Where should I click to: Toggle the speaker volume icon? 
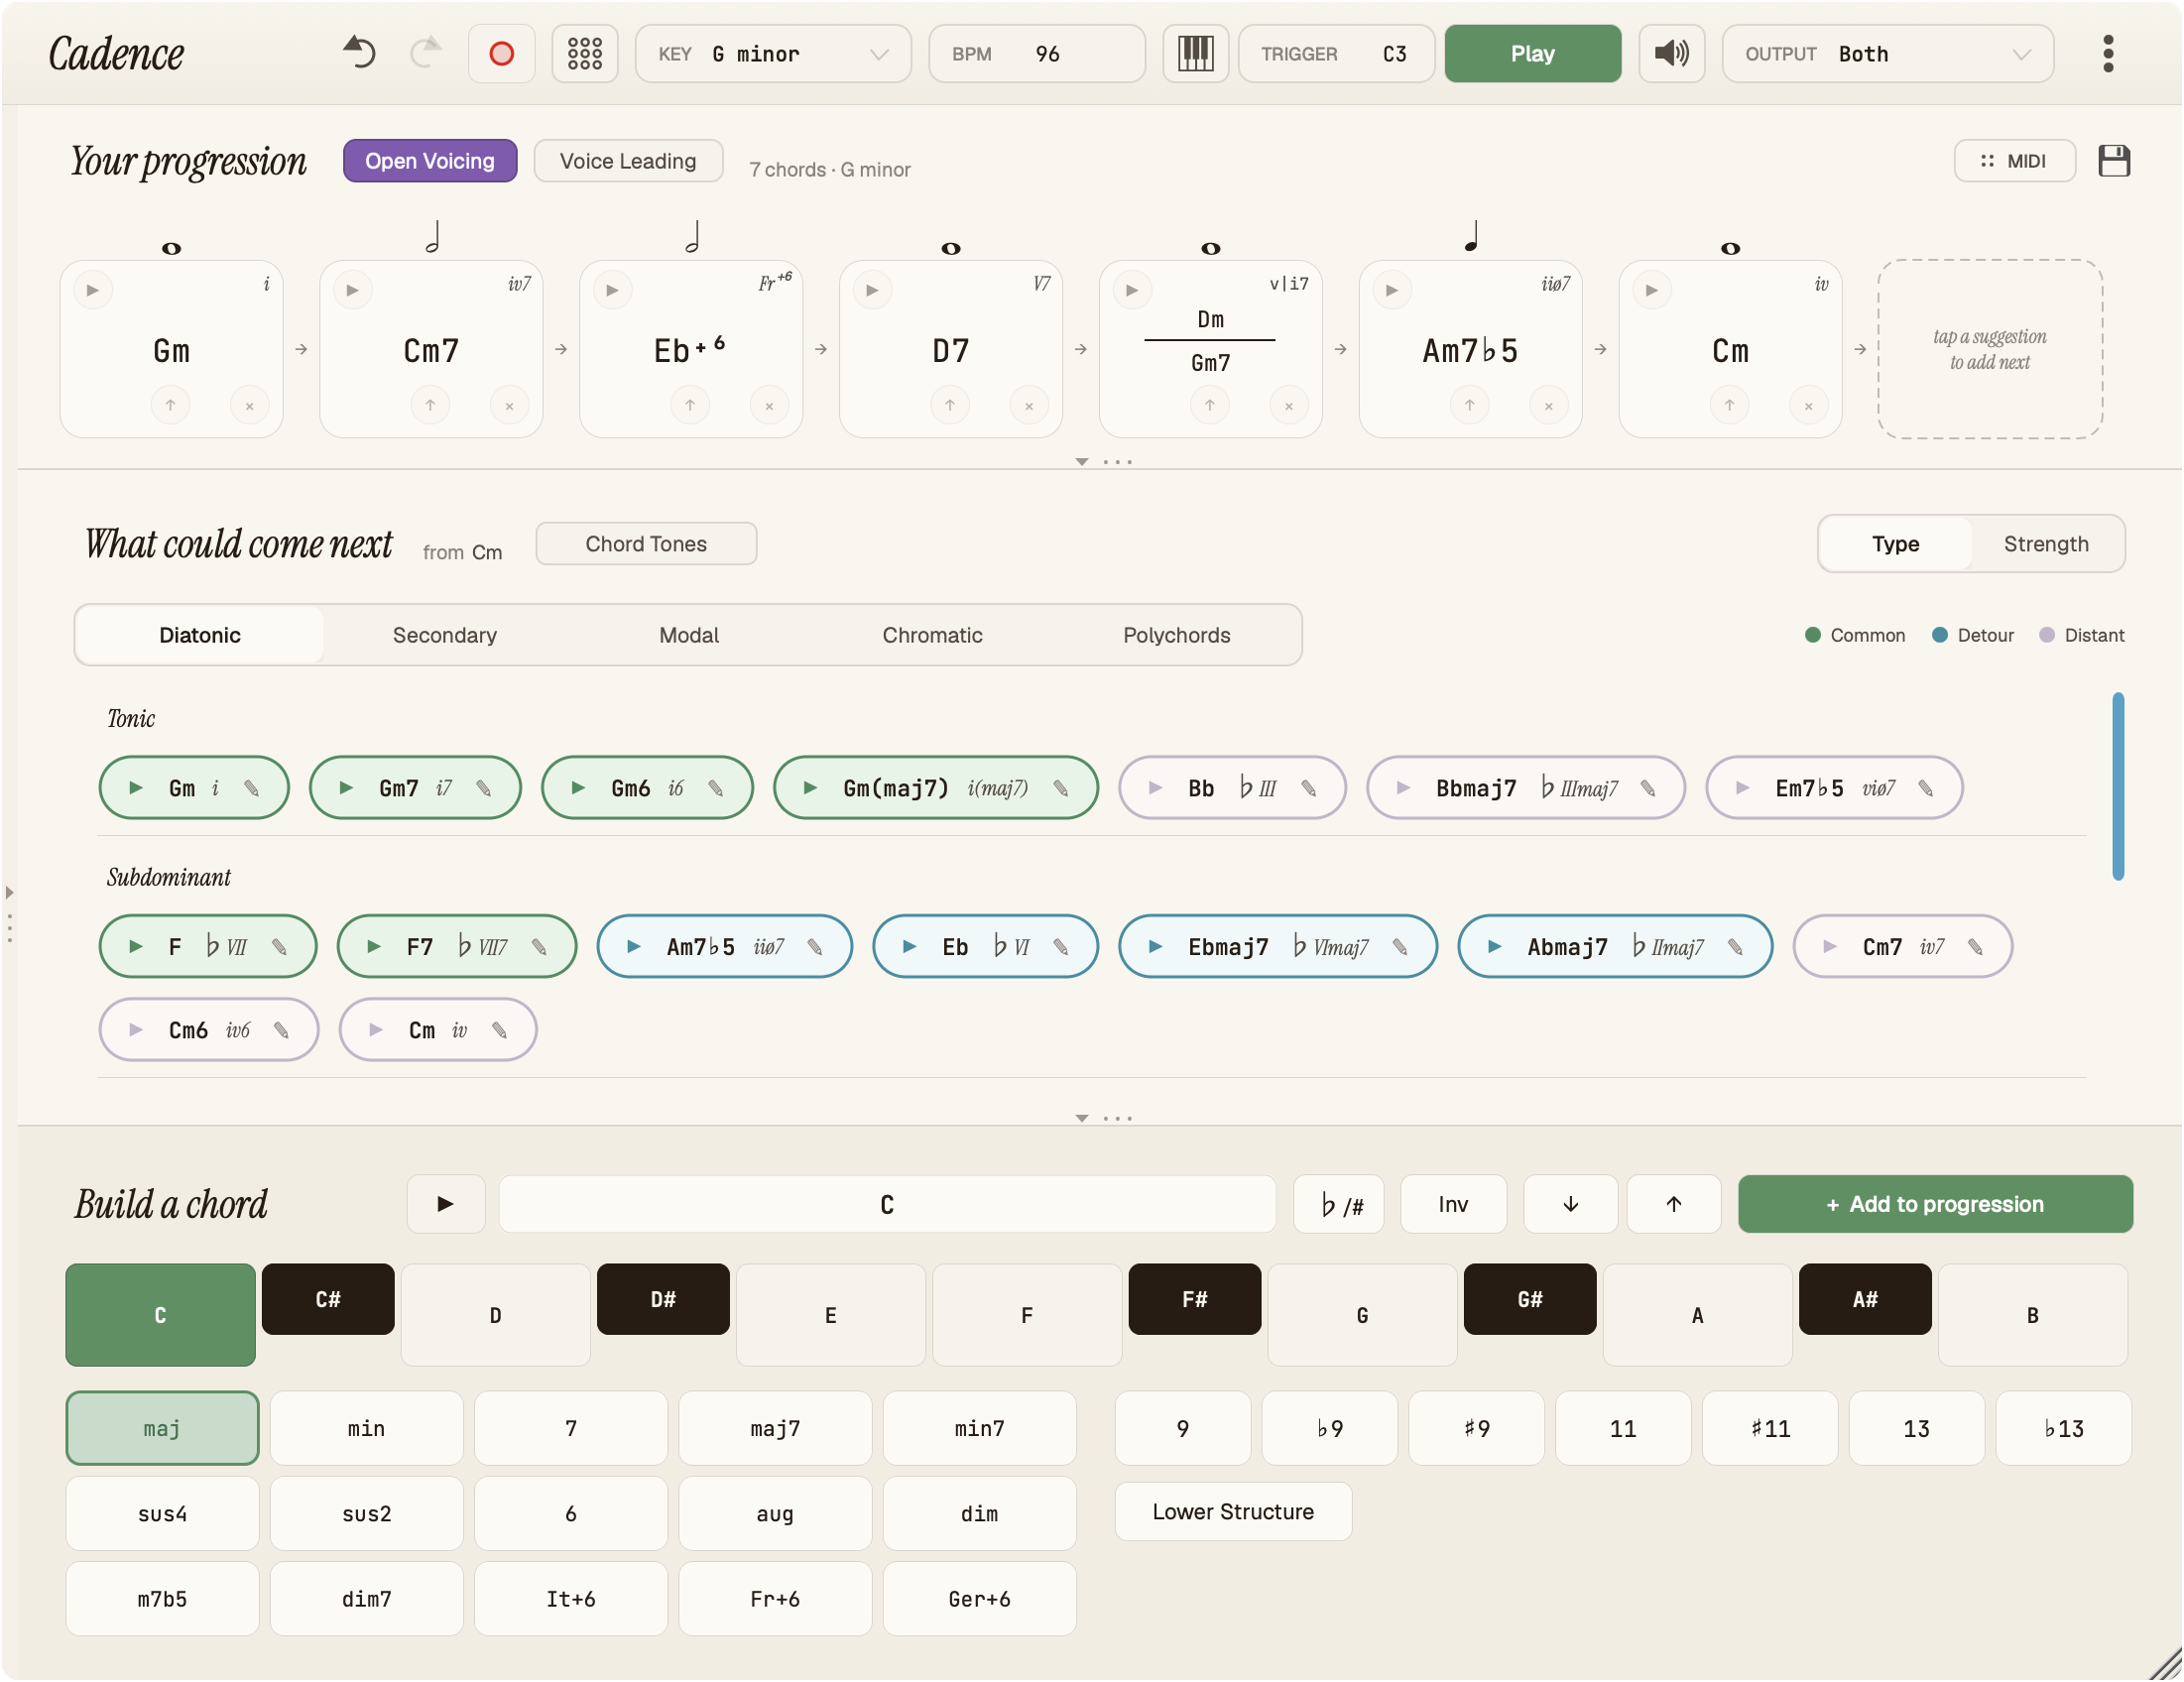pos(1671,53)
